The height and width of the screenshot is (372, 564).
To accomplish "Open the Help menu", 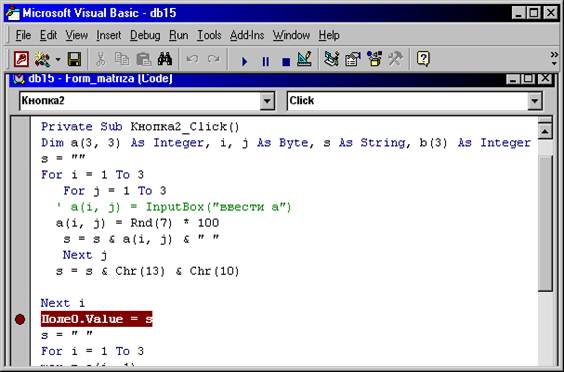I will [329, 35].
